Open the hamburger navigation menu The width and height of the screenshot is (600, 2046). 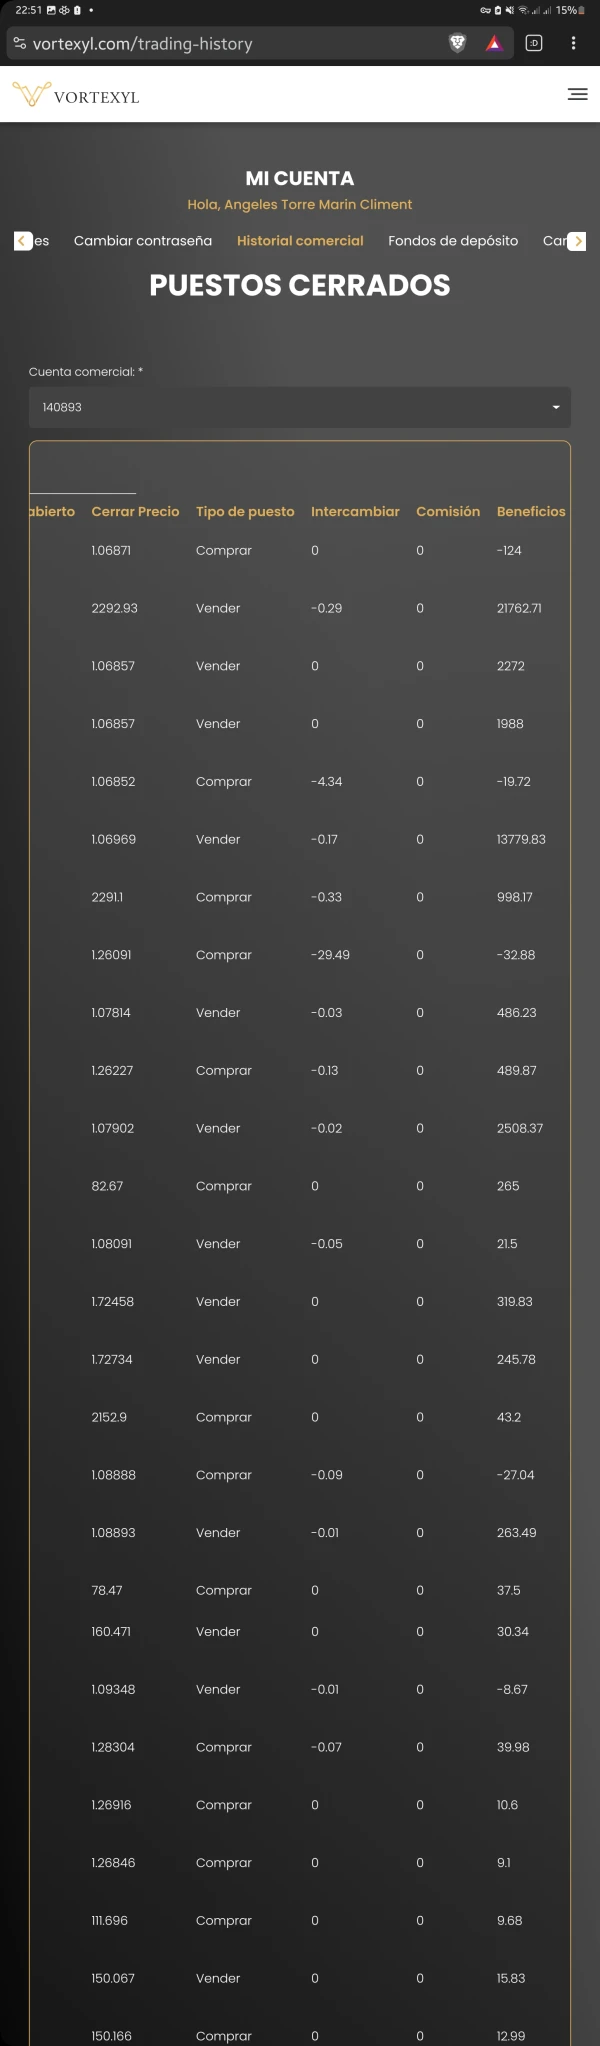tap(577, 94)
